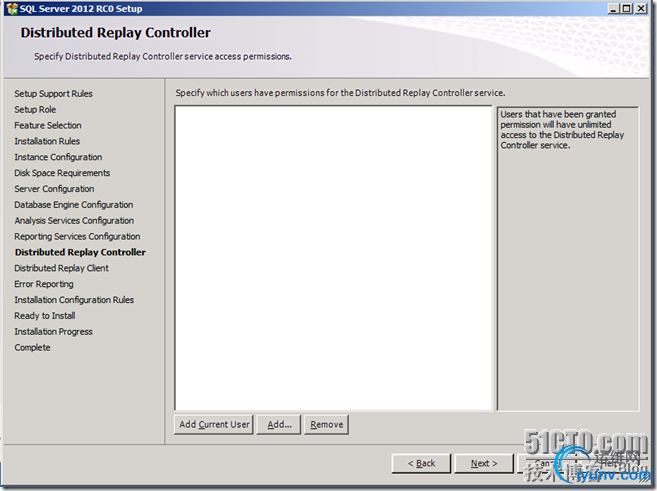This screenshot has width=657, height=491.
Task: Click the service access permissions subtitle
Action: coord(163,57)
